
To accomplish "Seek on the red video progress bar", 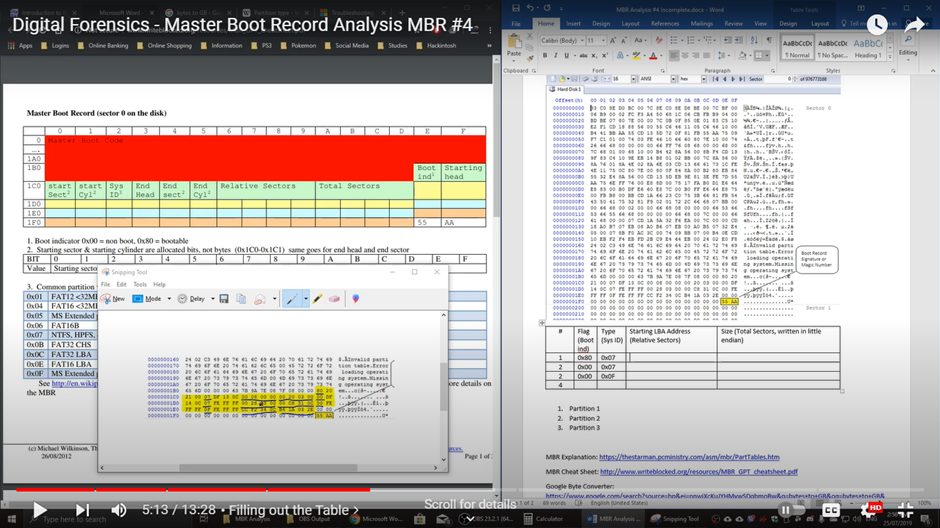I will coord(193,490).
